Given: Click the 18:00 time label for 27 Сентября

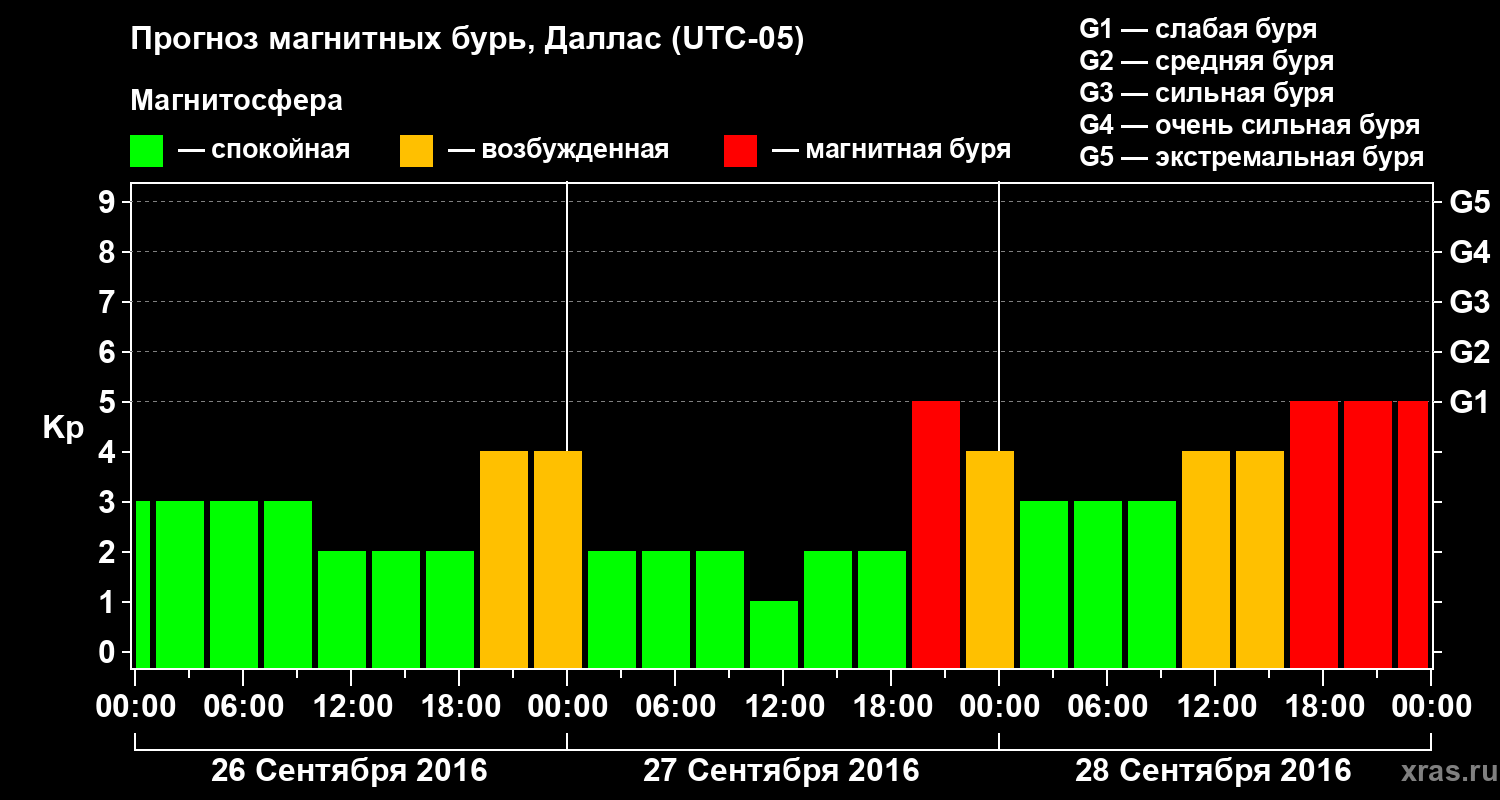Looking at the screenshot, I should 891,707.
